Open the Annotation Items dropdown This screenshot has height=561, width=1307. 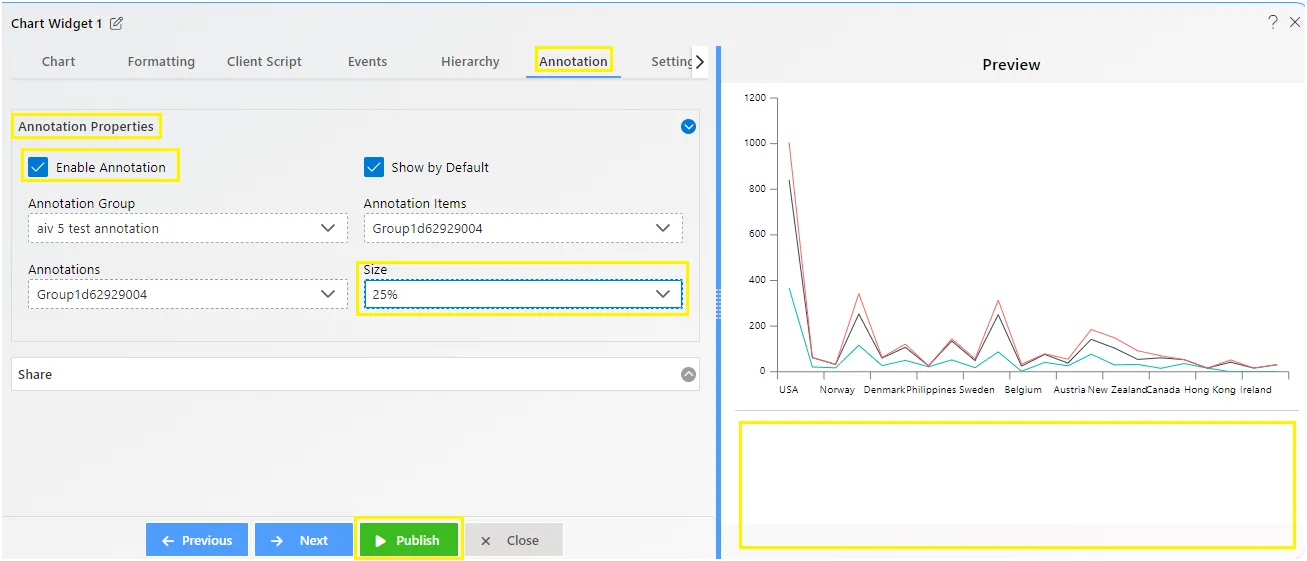pyautogui.click(x=523, y=228)
